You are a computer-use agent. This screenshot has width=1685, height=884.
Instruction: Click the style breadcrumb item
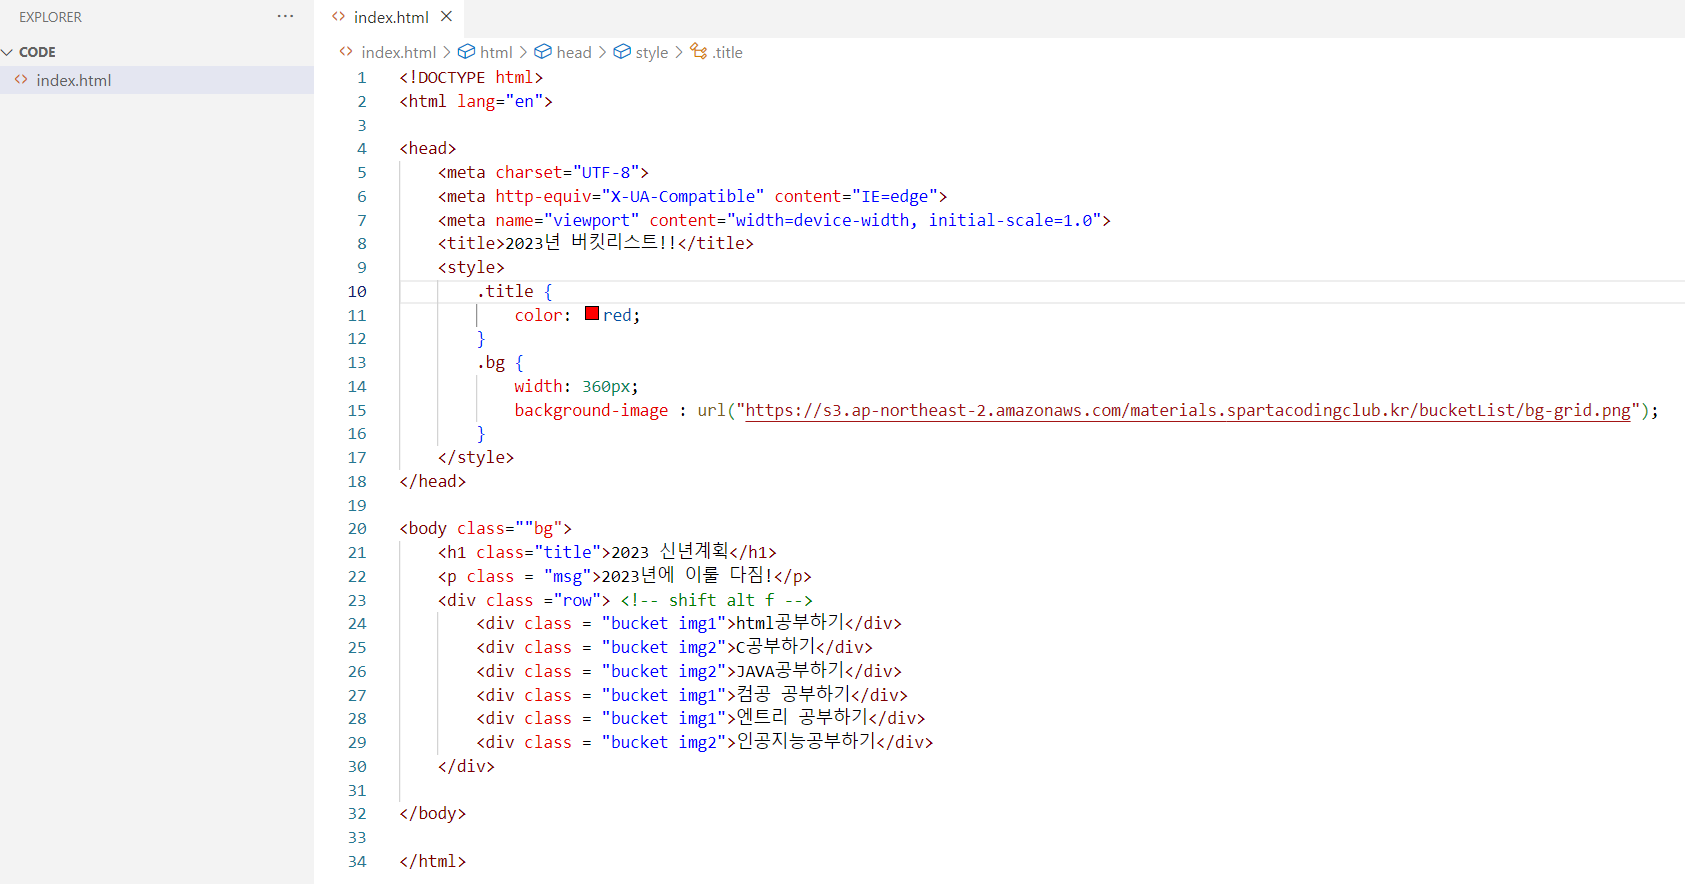click(x=652, y=52)
